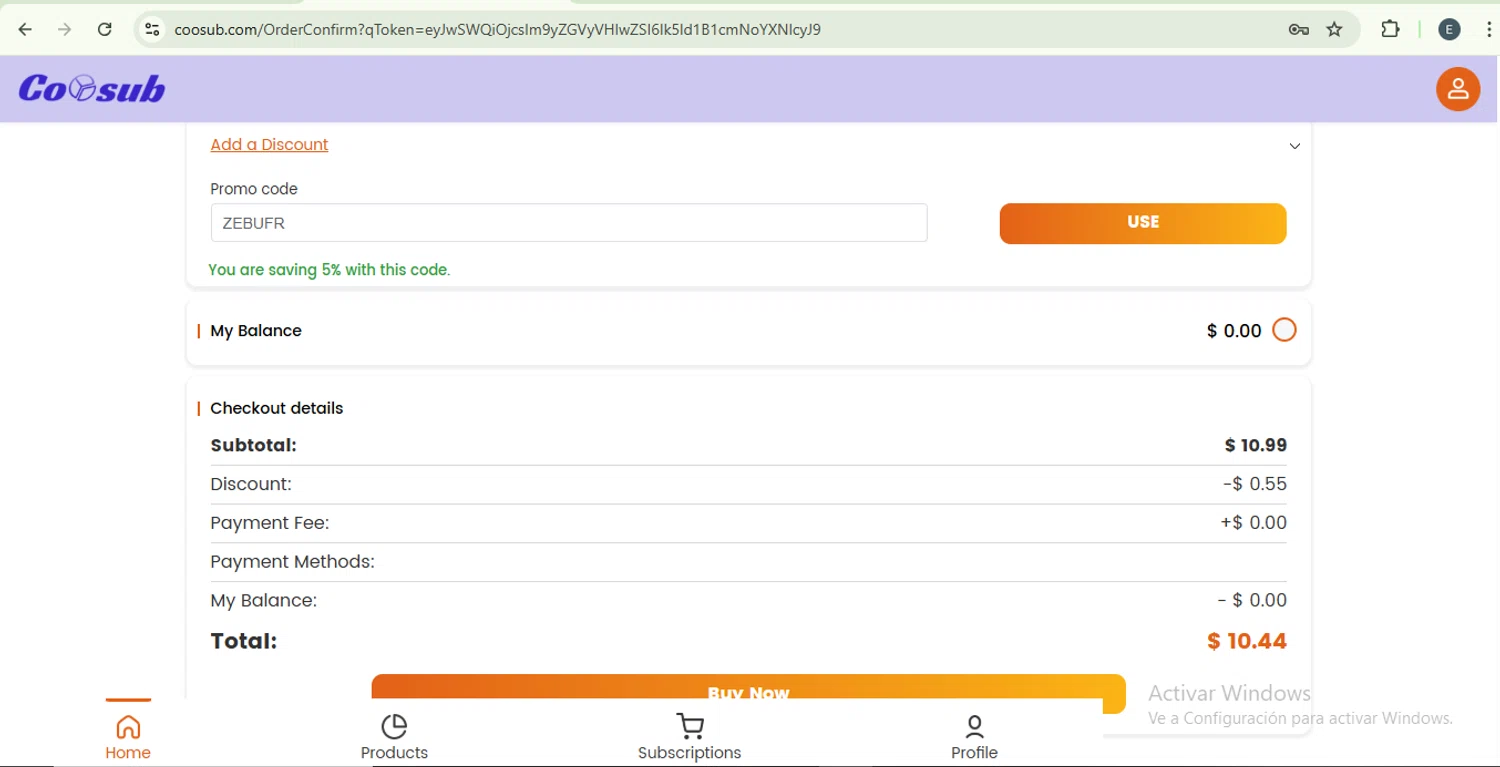Image resolution: width=1500 pixels, height=767 pixels.
Task: Select My Balance radio button
Action: tap(1284, 330)
